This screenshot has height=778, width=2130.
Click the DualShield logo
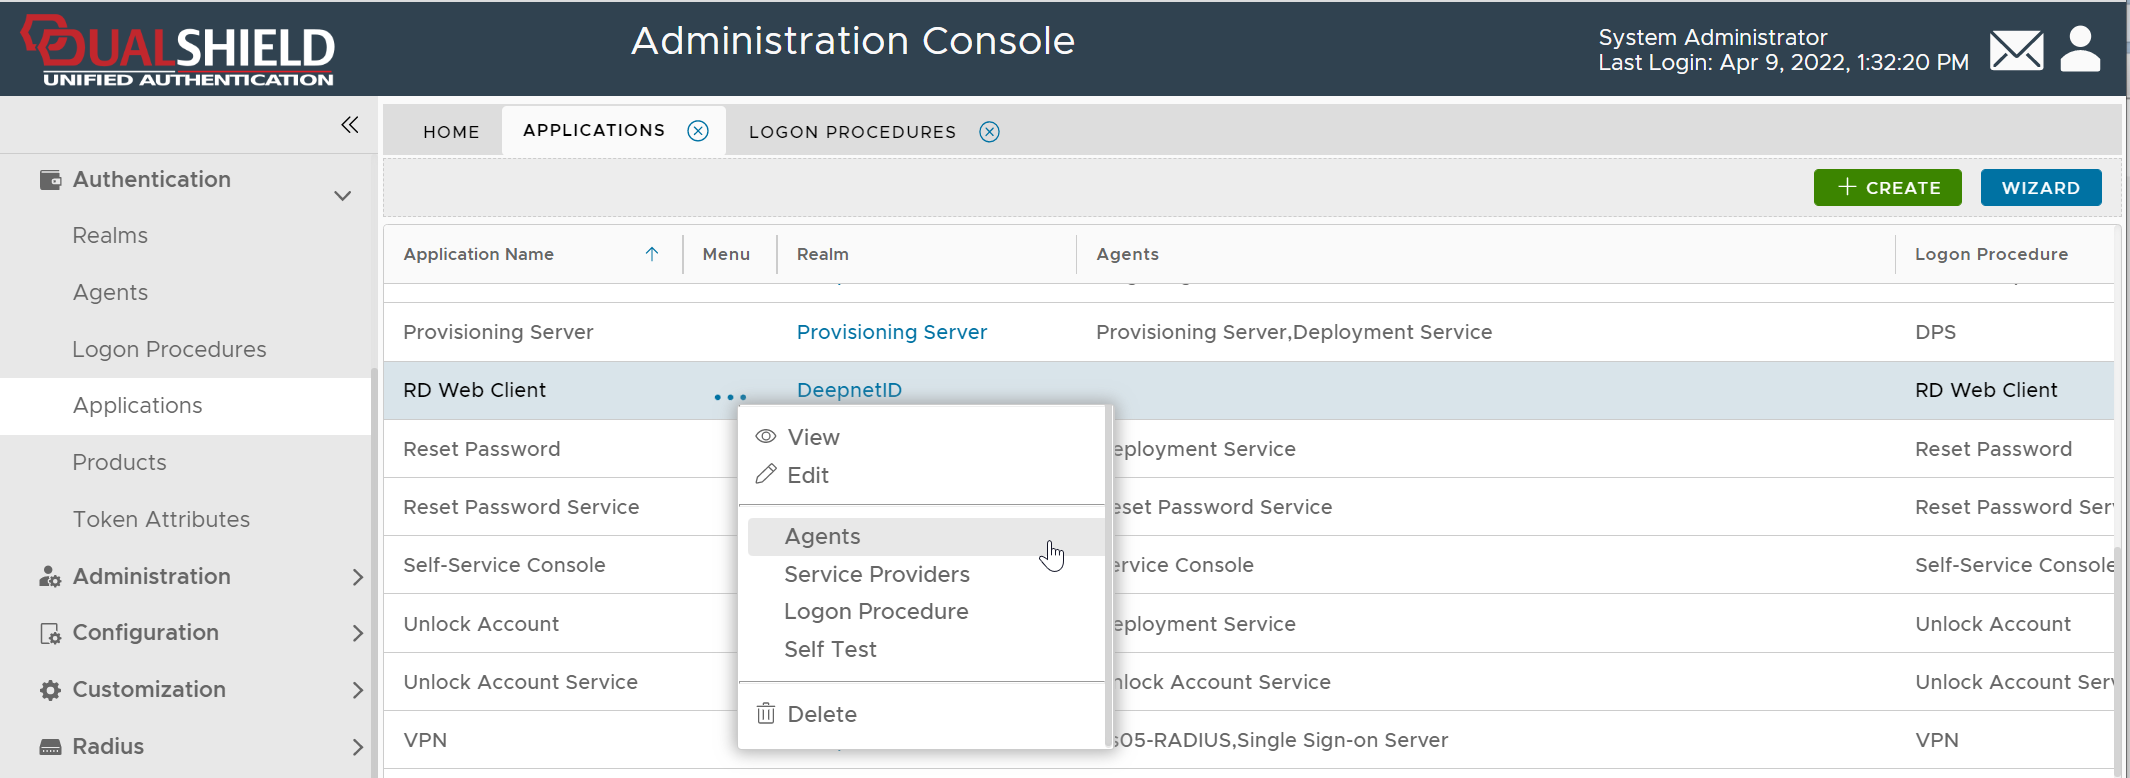180,50
